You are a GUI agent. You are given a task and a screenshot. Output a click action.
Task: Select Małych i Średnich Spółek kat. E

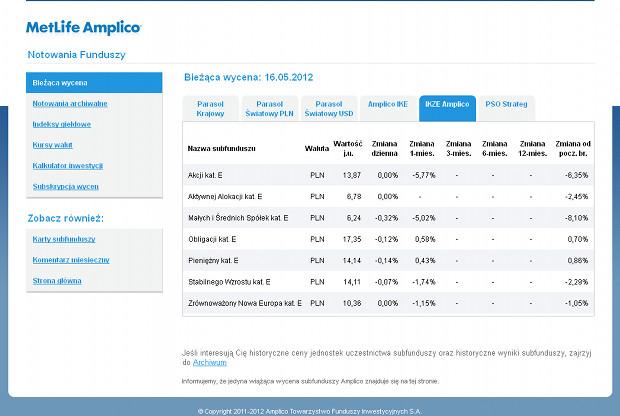tap(238, 218)
